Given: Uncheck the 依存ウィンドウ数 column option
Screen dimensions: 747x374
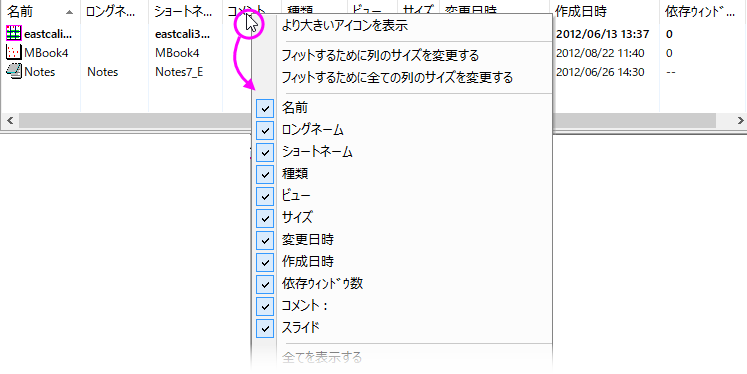Looking at the screenshot, I should [265, 284].
